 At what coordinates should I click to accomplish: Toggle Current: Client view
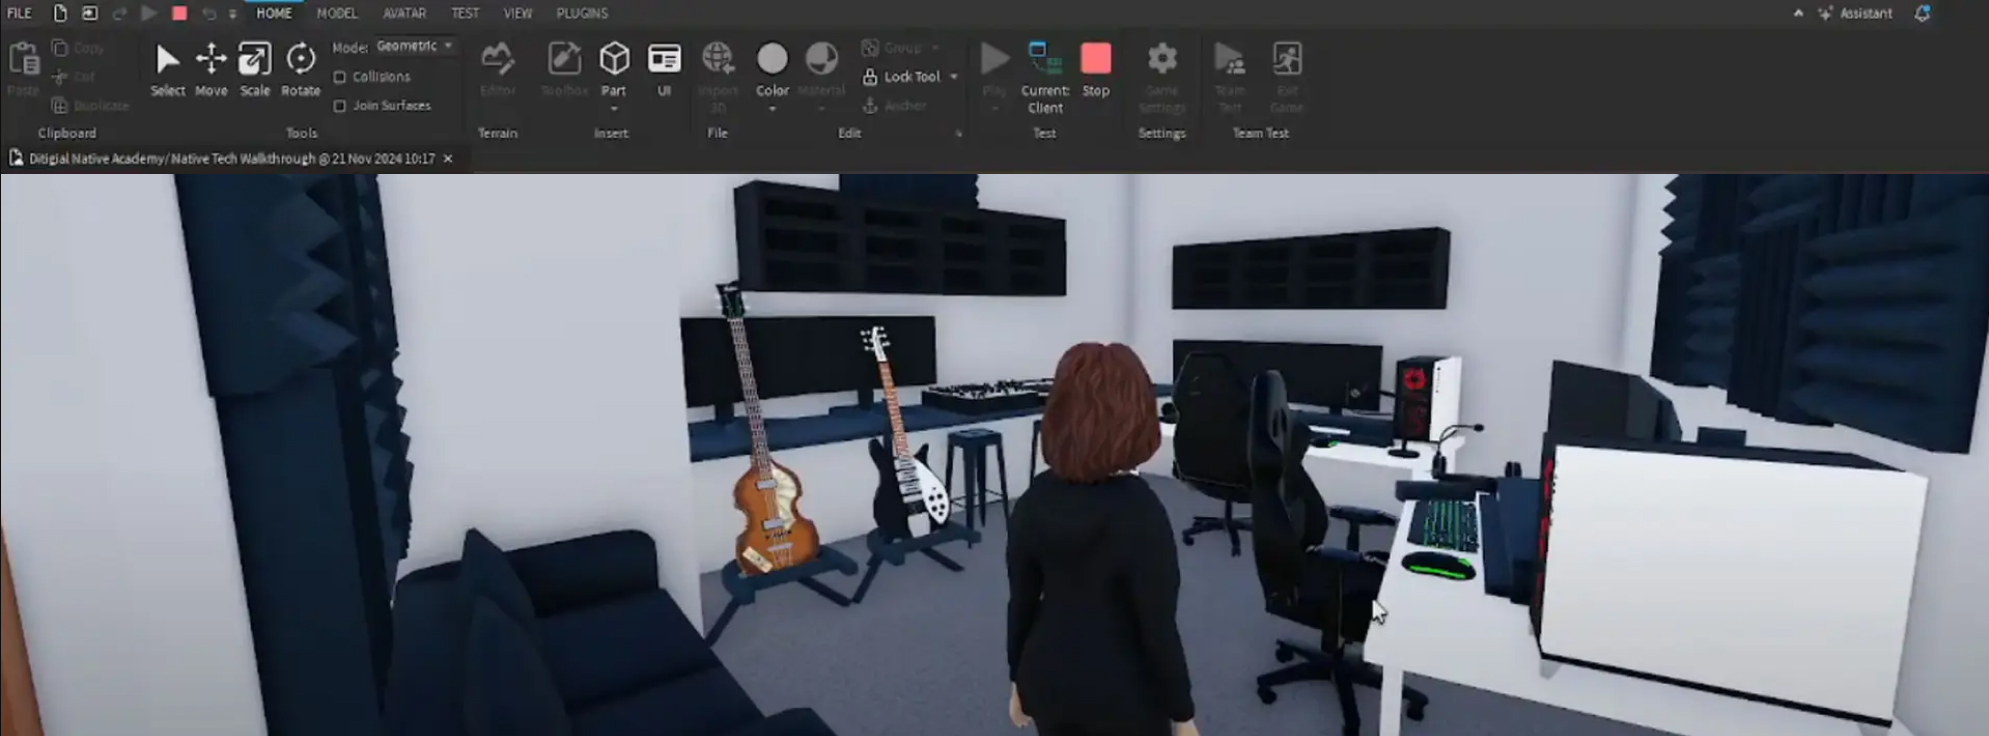(x=1045, y=76)
